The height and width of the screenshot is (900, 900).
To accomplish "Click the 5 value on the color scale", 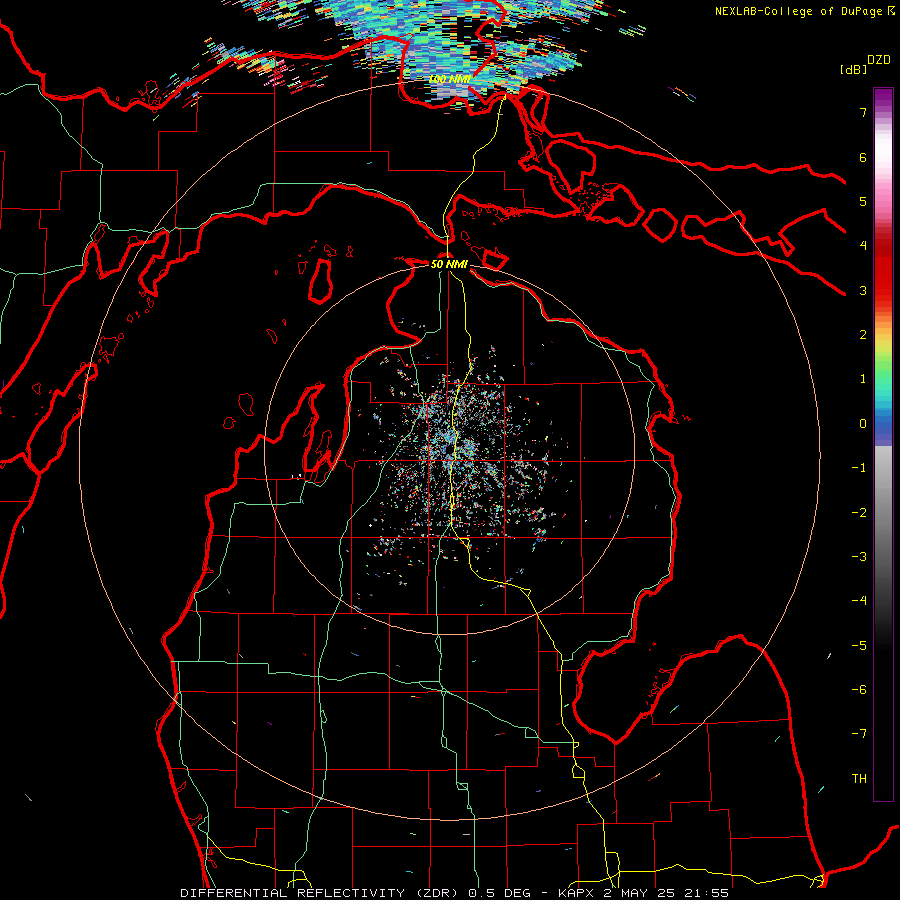I will (x=863, y=201).
